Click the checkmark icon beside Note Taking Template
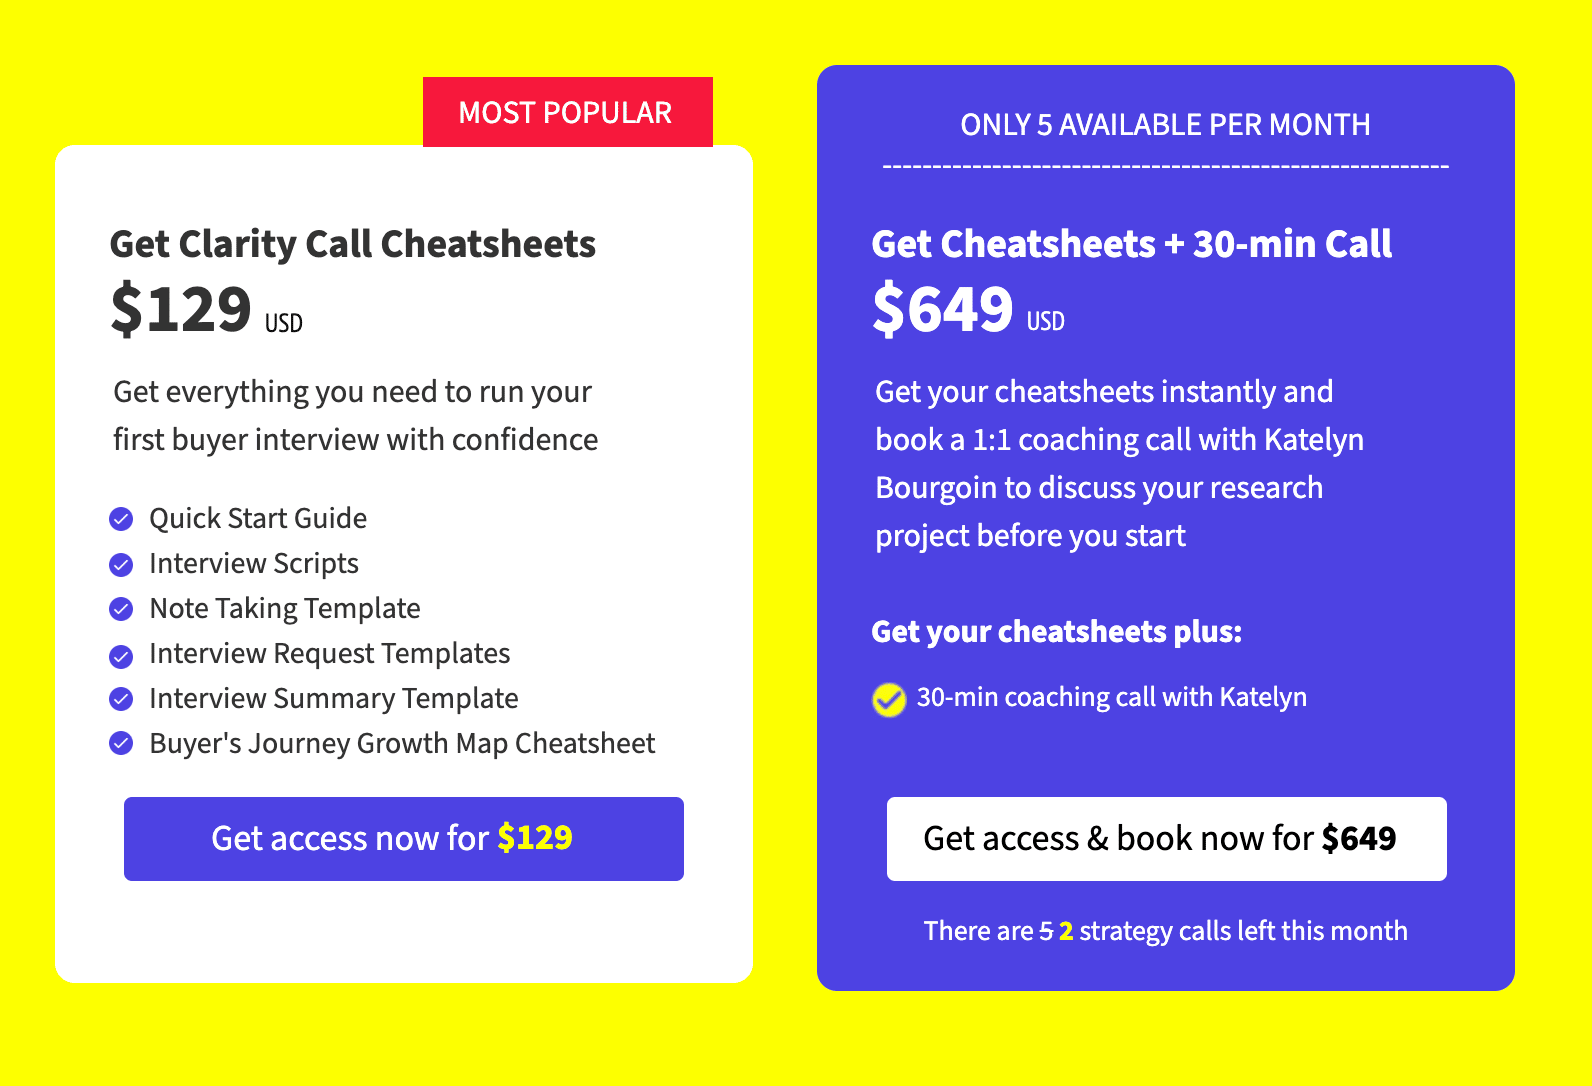 [121, 609]
